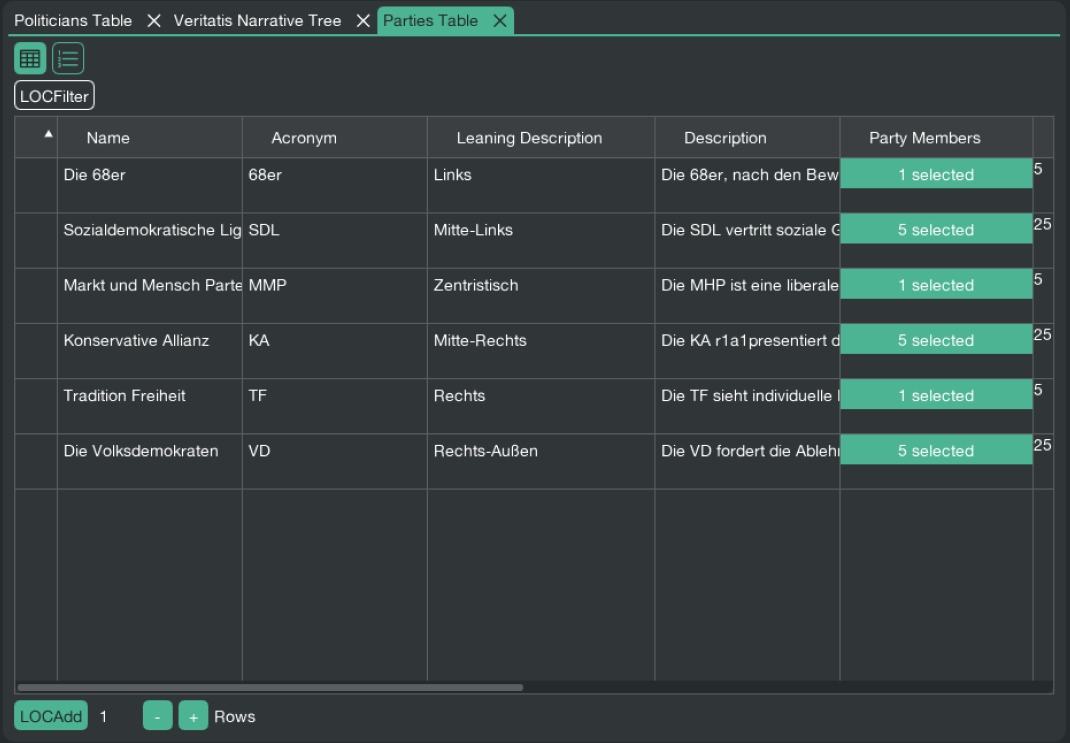Open Party Members dropdown for Die 68er
Image resolution: width=1070 pixels, height=743 pixels.
935,175
